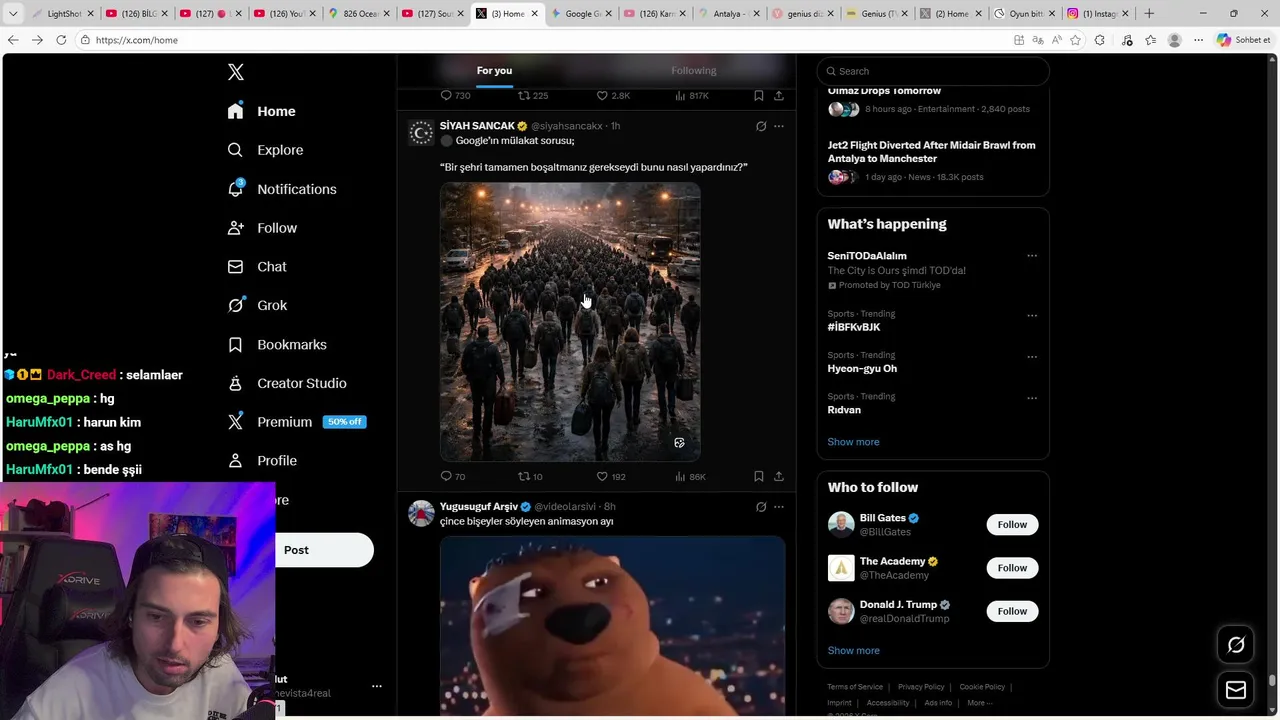
Task: Switch to the Google Gr browser tab
Action: 581,14
